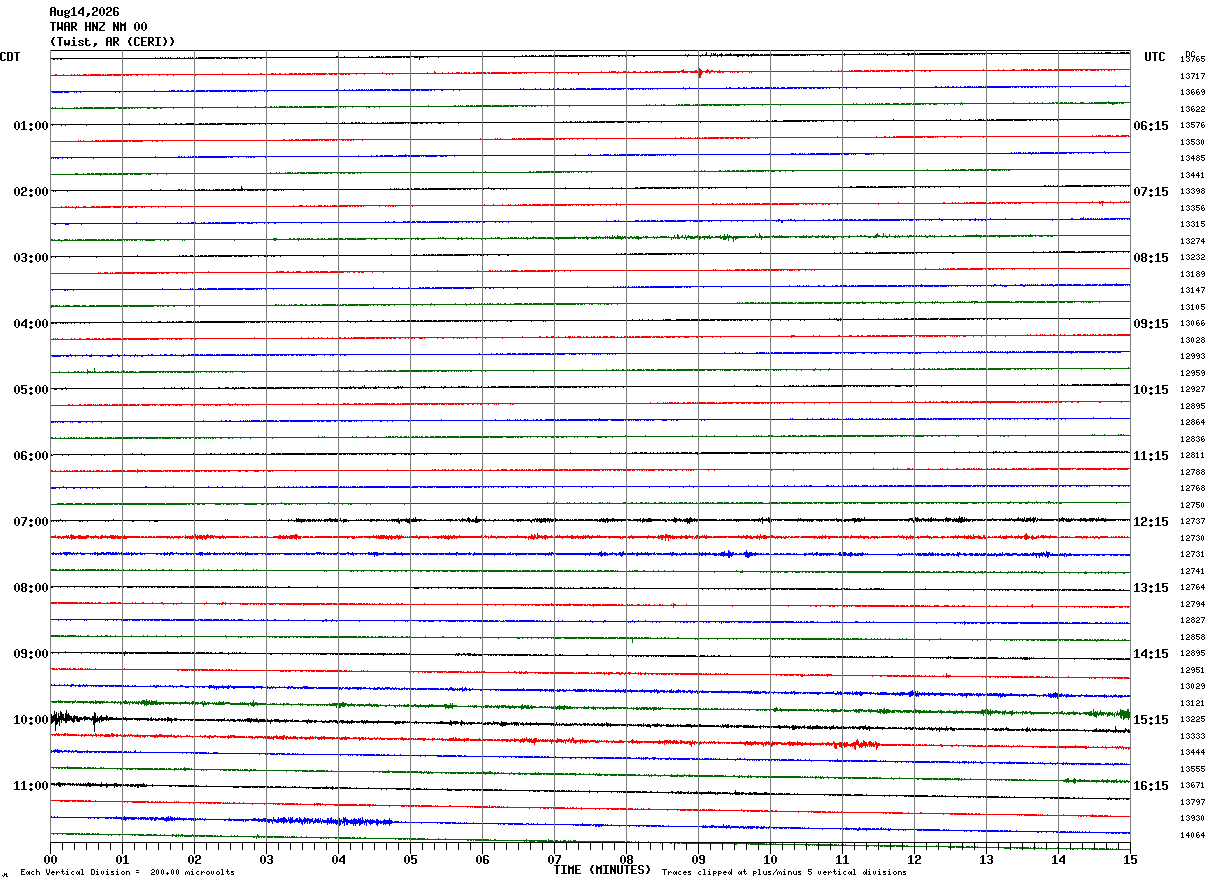Select the 09:00 CDT time label

[31, 654]
